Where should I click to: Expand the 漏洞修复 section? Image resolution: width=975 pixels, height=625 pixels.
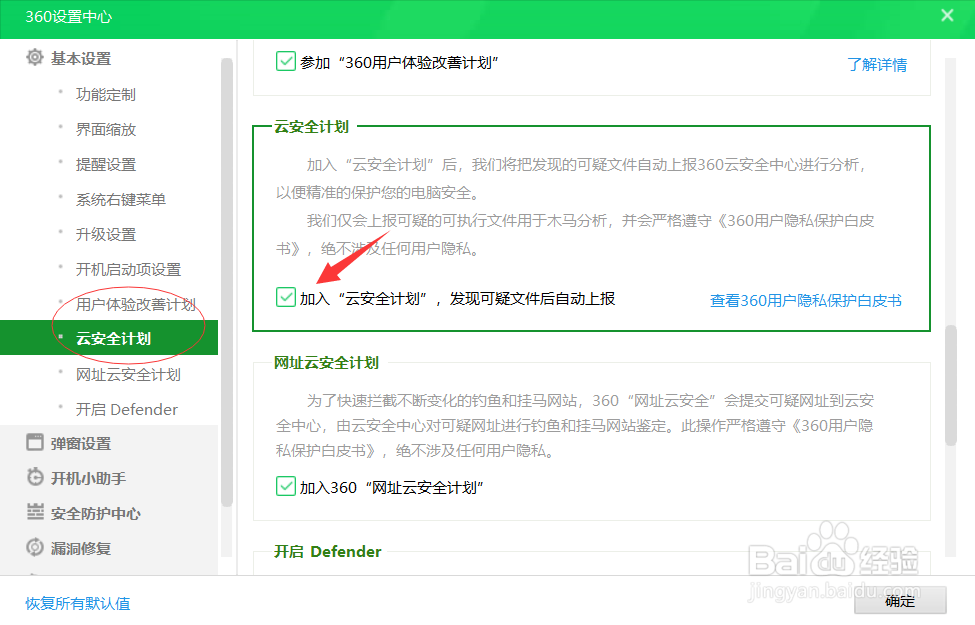point(81,549)
